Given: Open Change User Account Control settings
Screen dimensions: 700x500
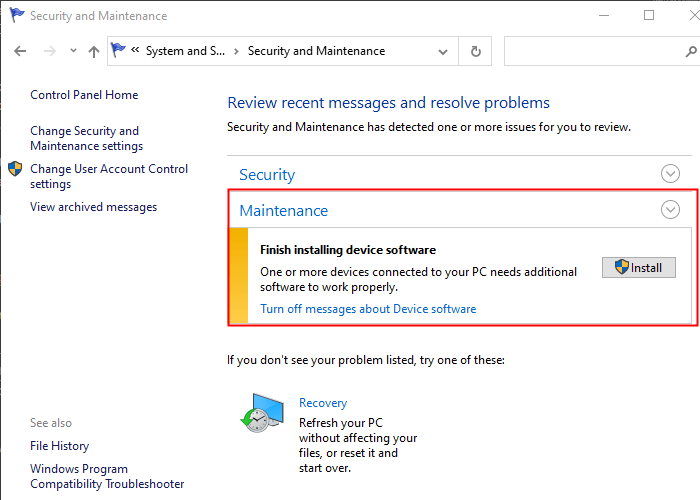Looking at the screenshot, I should coord(109,176).
